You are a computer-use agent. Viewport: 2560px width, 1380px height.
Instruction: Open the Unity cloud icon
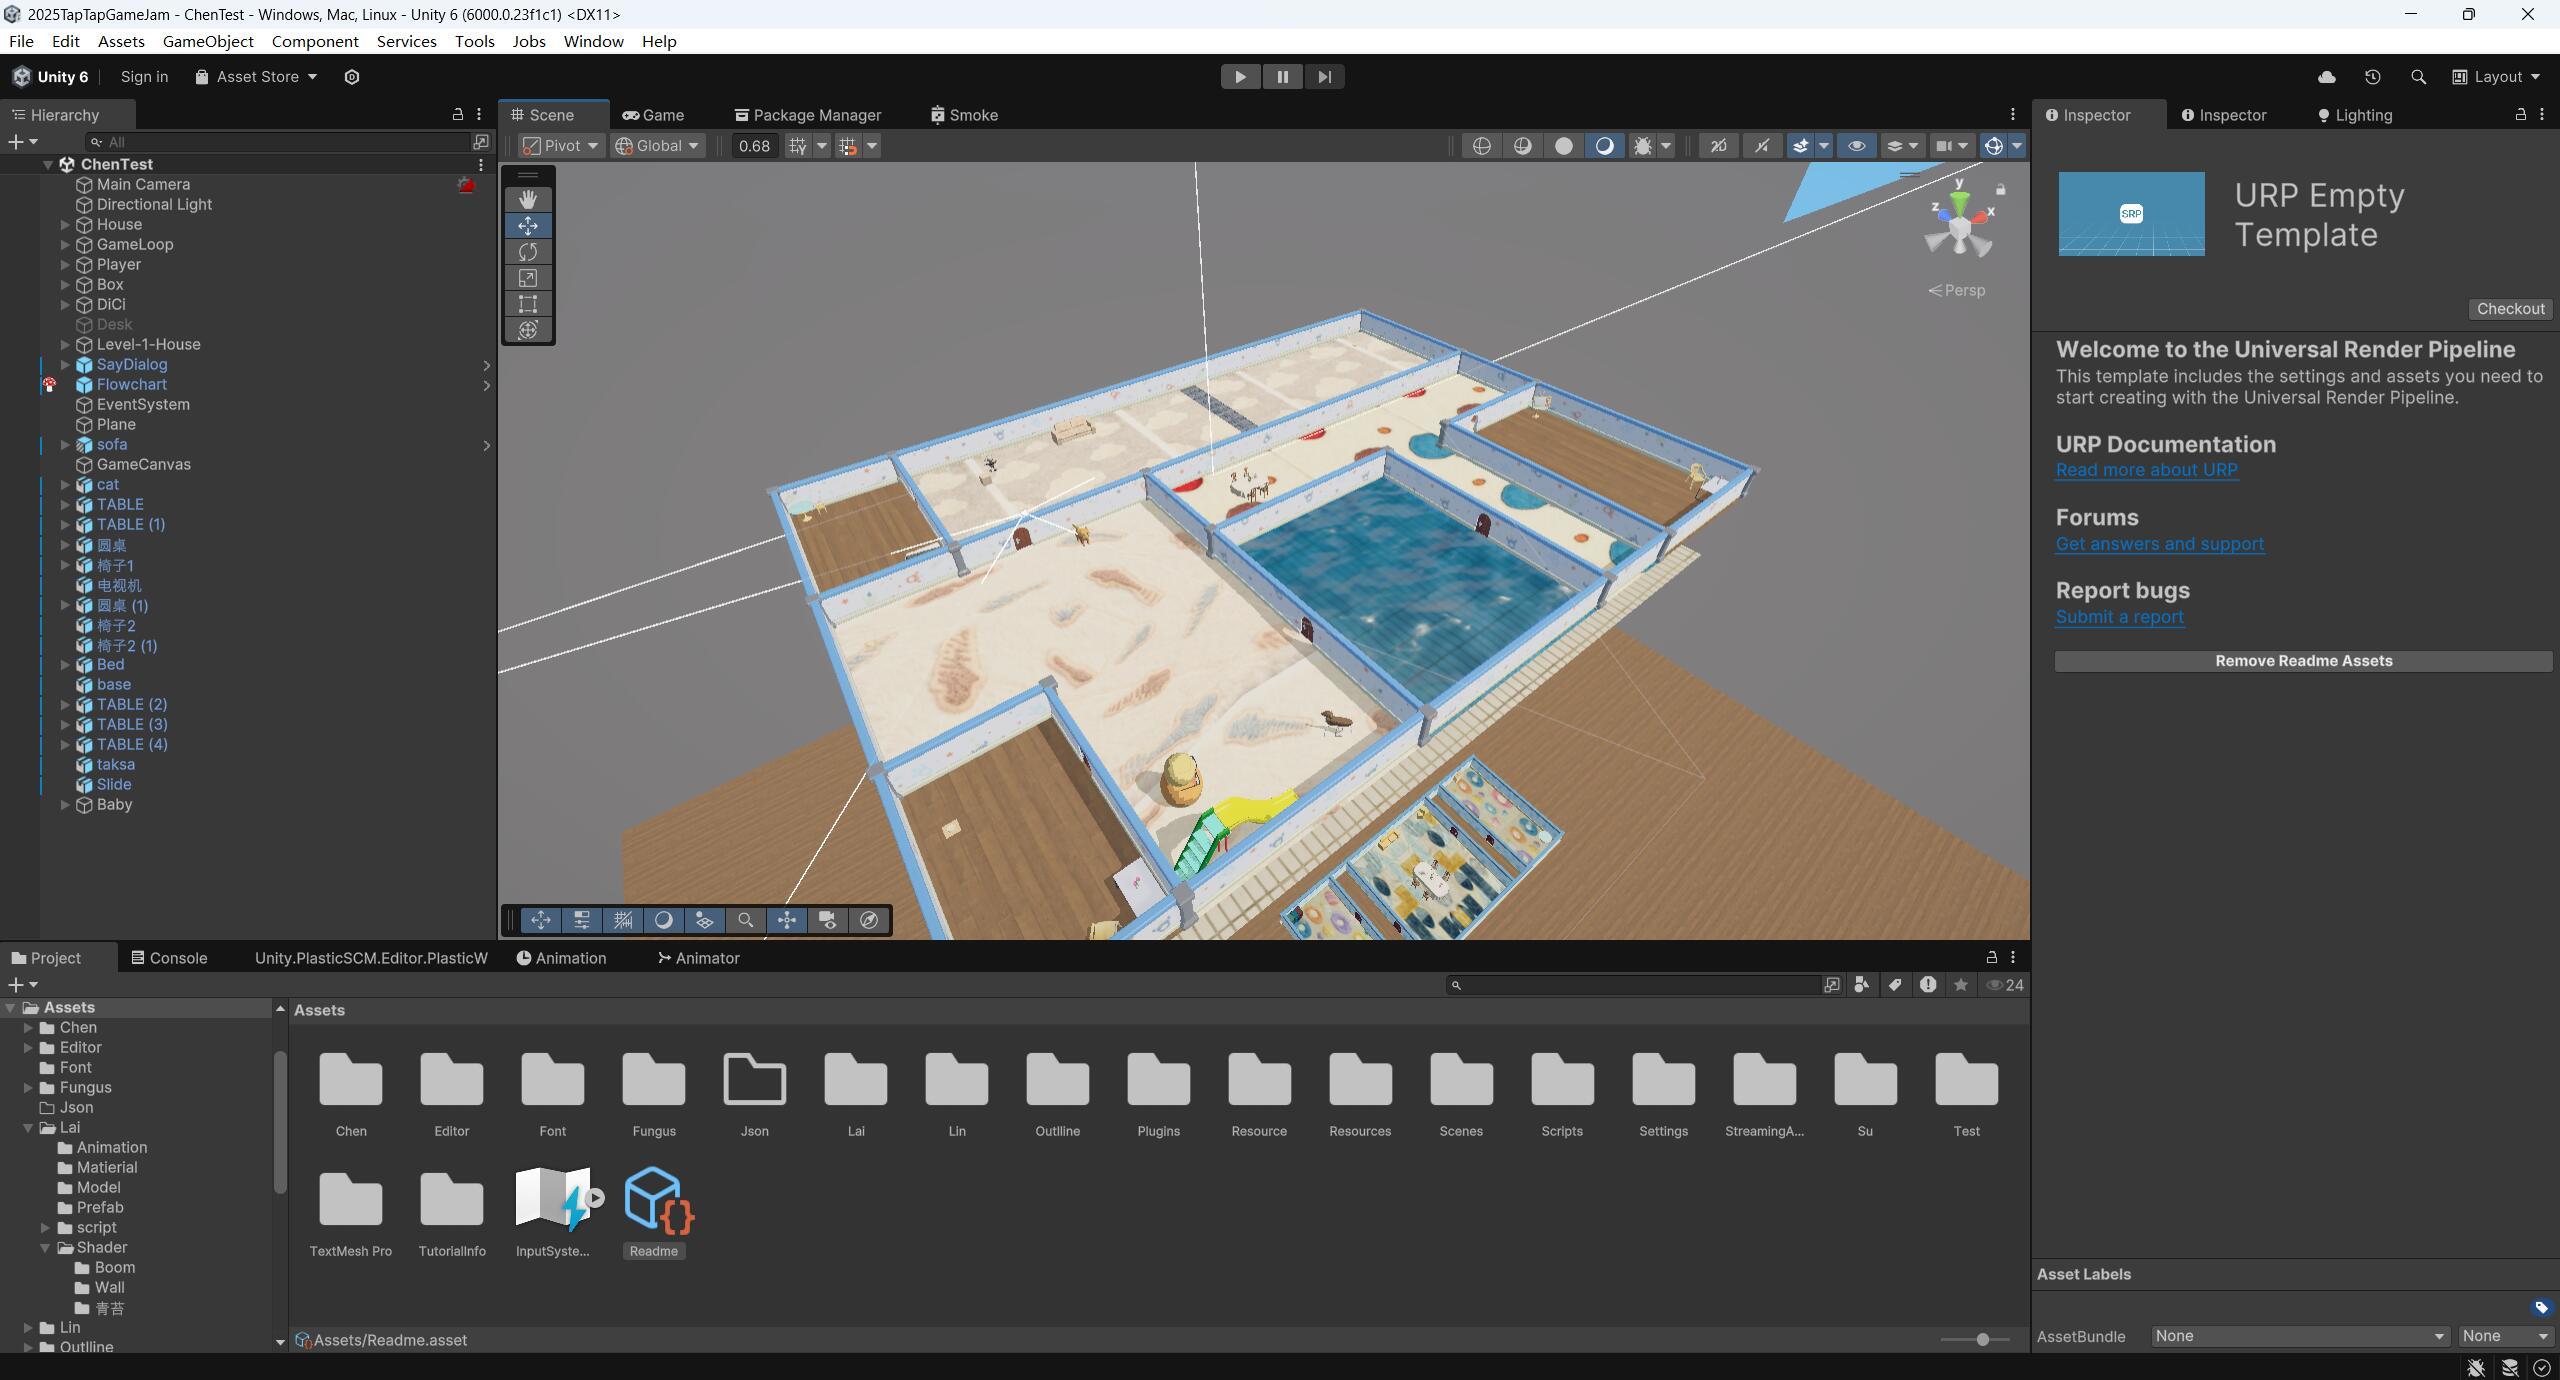pos(2326,77)
